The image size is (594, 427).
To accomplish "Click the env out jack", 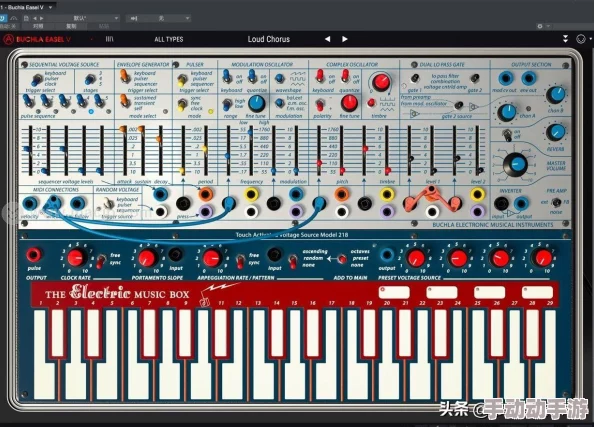I will (528, 79).
